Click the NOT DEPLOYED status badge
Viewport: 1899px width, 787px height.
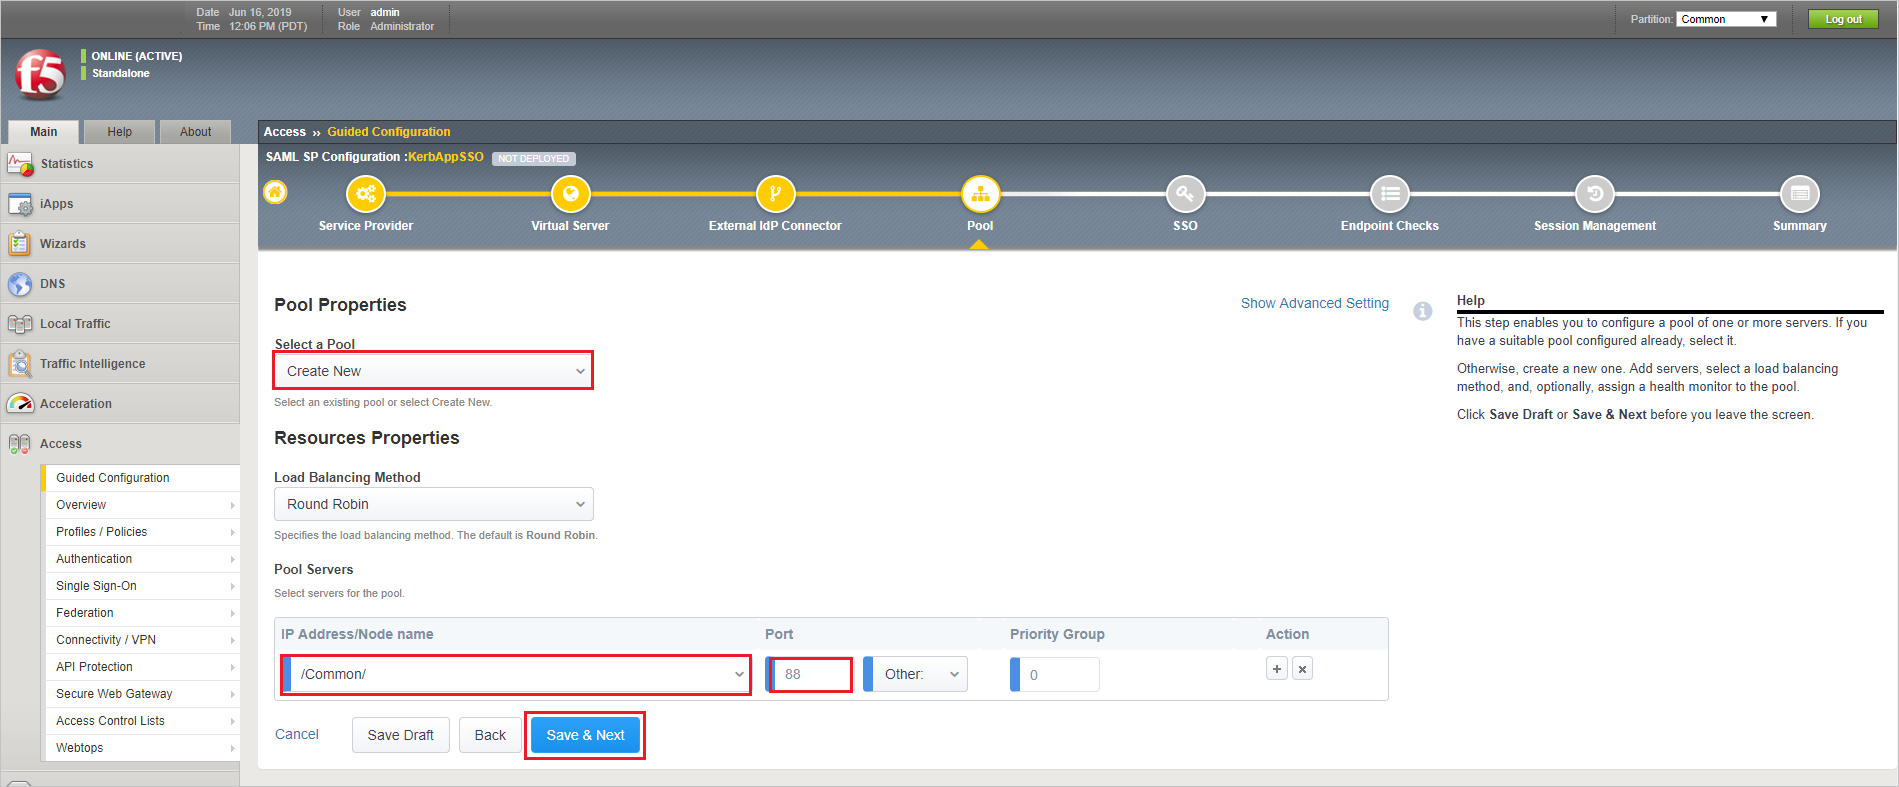(534, 158)
